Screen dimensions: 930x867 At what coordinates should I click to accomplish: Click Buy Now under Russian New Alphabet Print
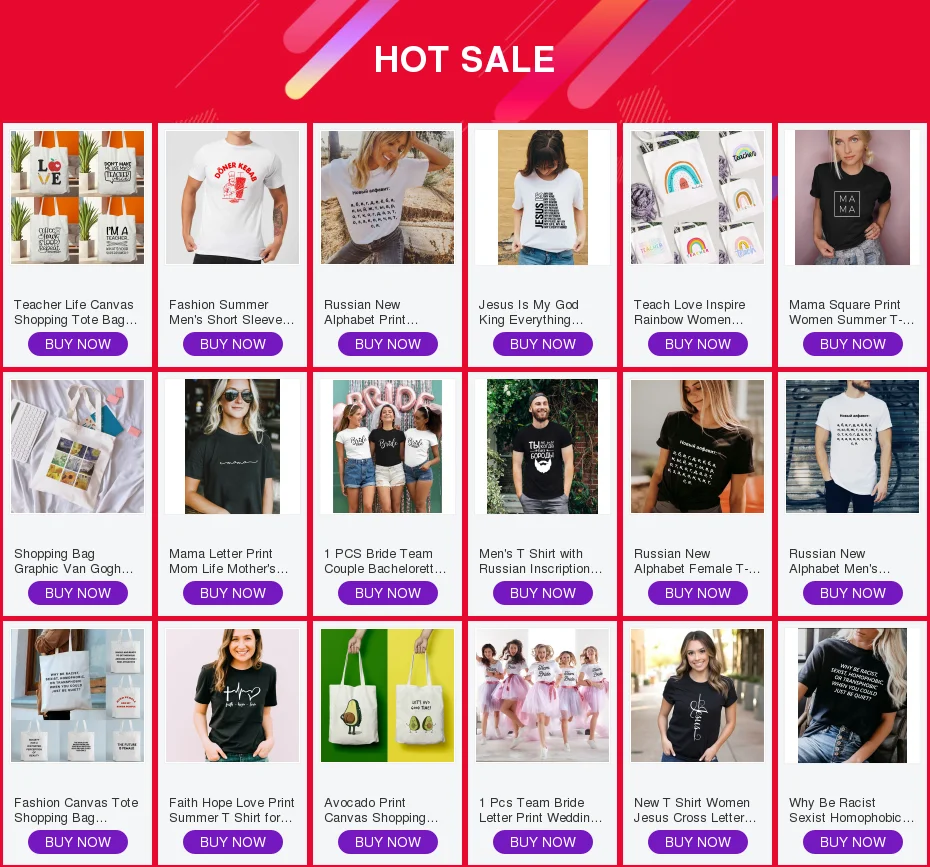[388, 344]
